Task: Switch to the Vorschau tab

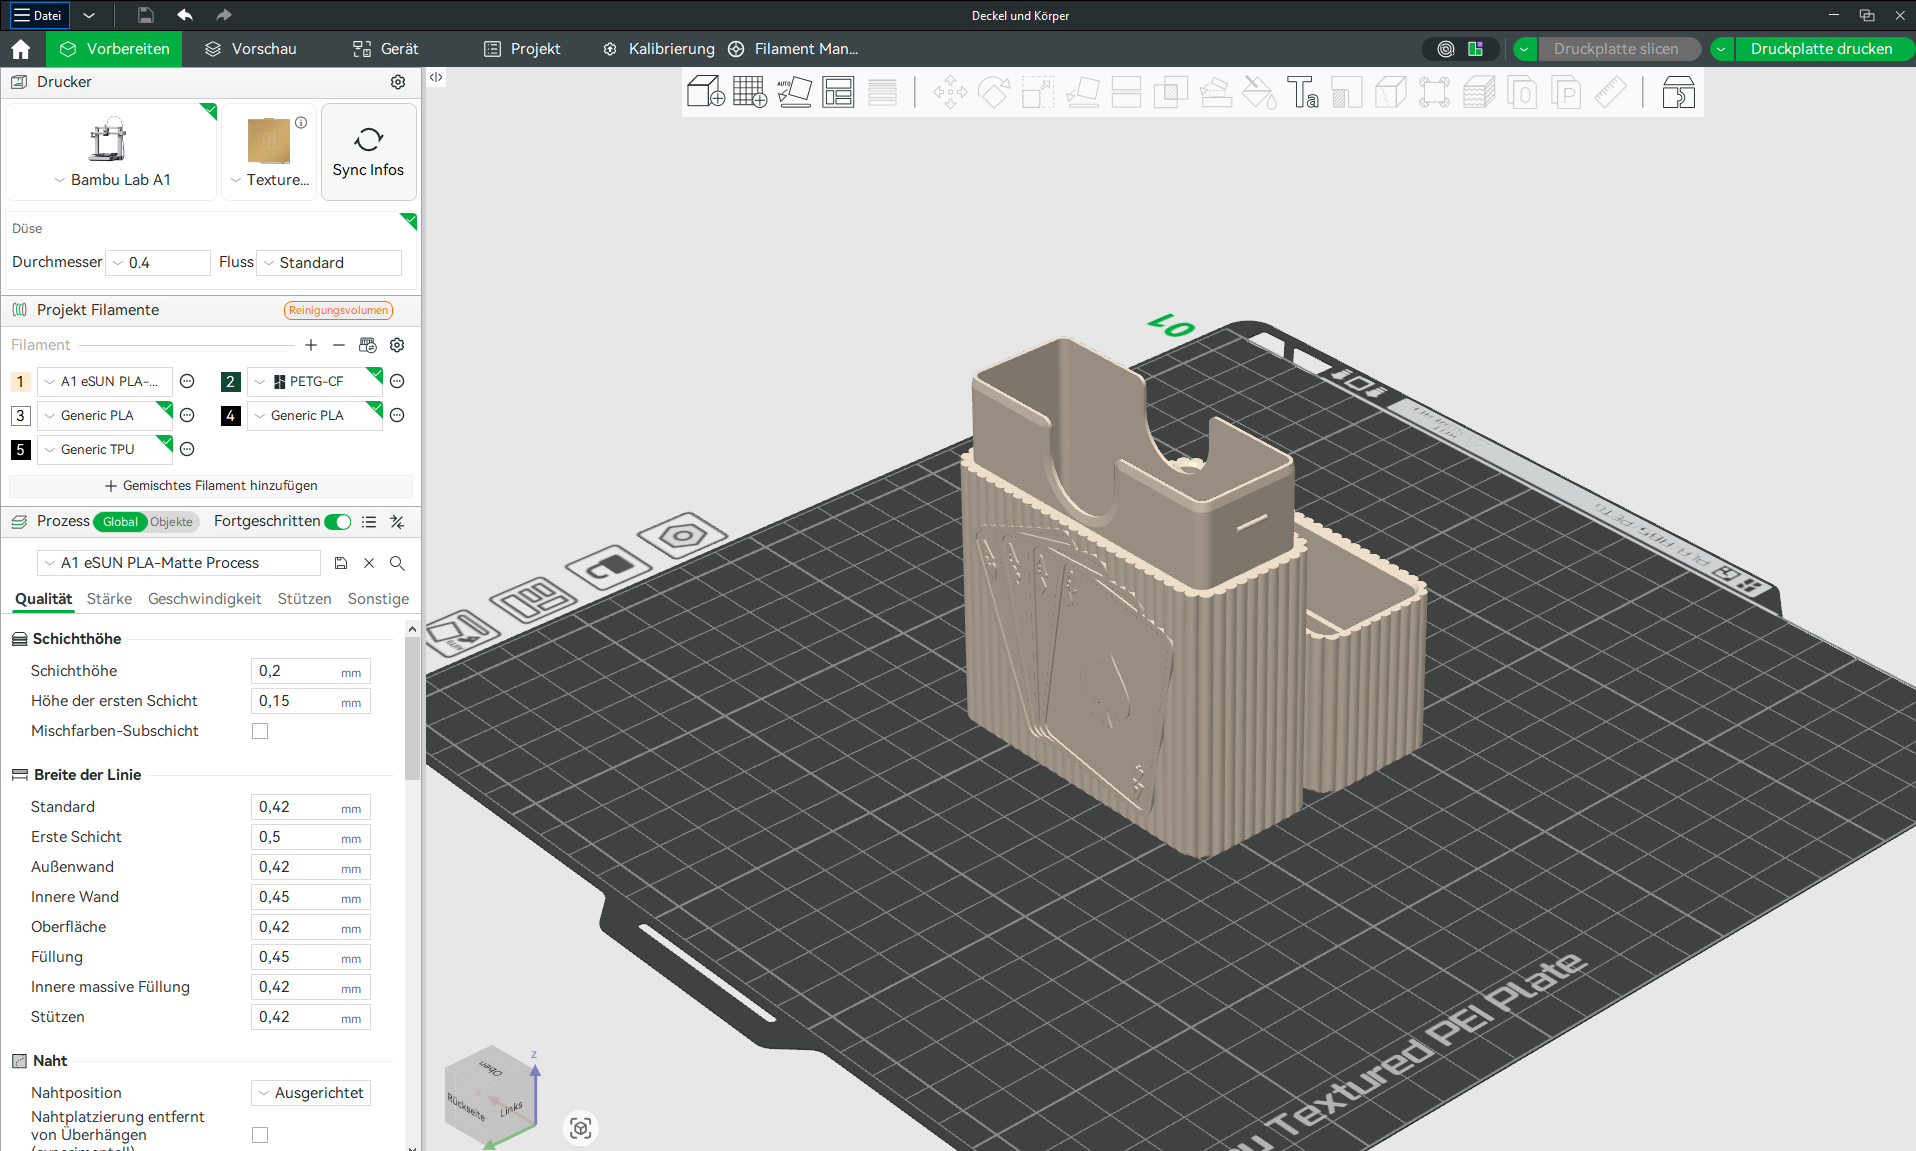Action: click(251, 49)
